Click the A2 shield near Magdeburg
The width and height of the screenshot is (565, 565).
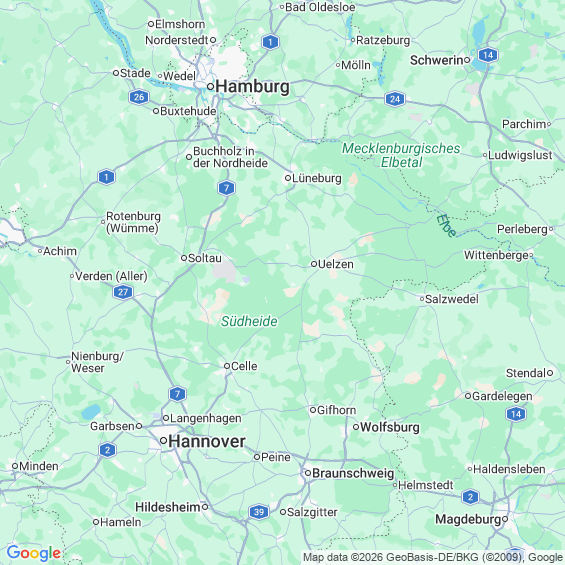(x=470, y=497)
